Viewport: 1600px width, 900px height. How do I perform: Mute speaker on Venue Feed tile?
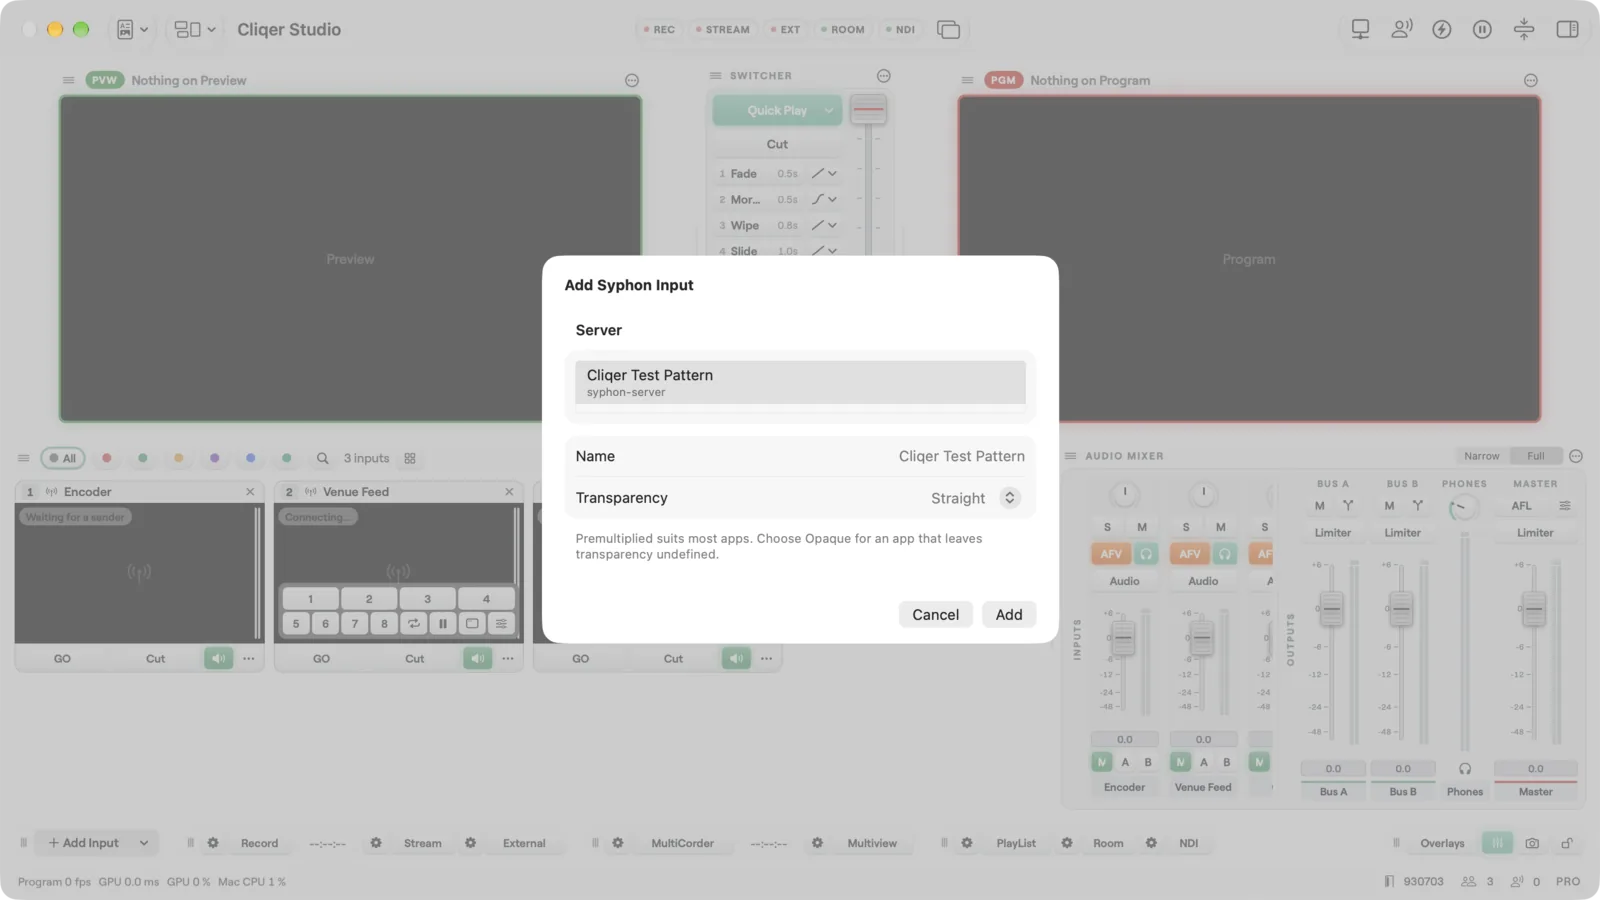[478, 659]
